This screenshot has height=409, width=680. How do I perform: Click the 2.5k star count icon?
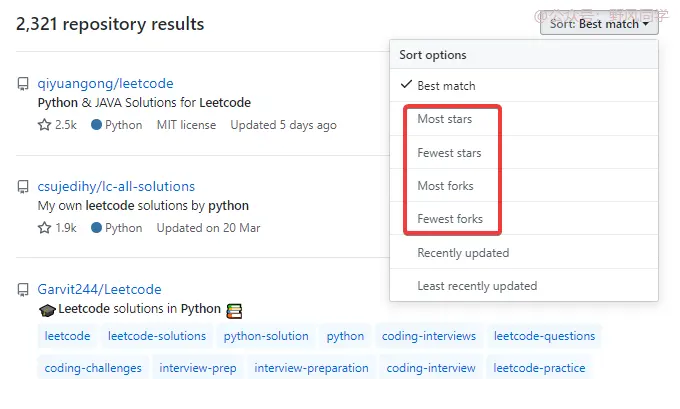(x=44, y=126)
